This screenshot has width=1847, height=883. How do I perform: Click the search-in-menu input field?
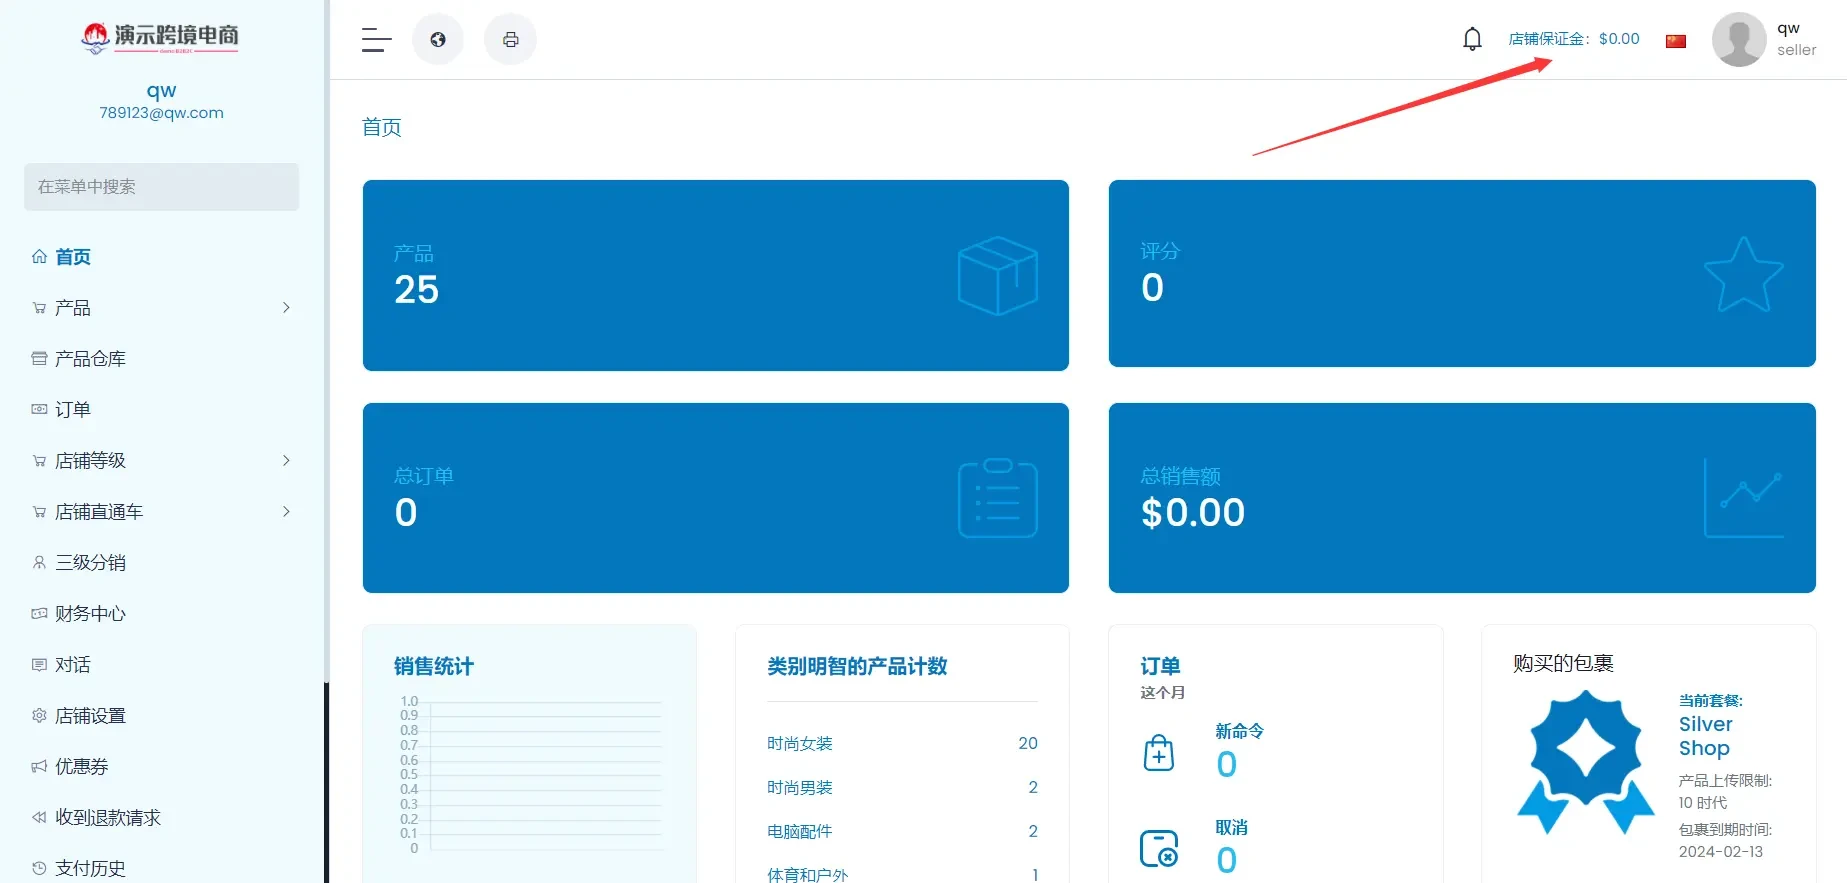[161, 187]
